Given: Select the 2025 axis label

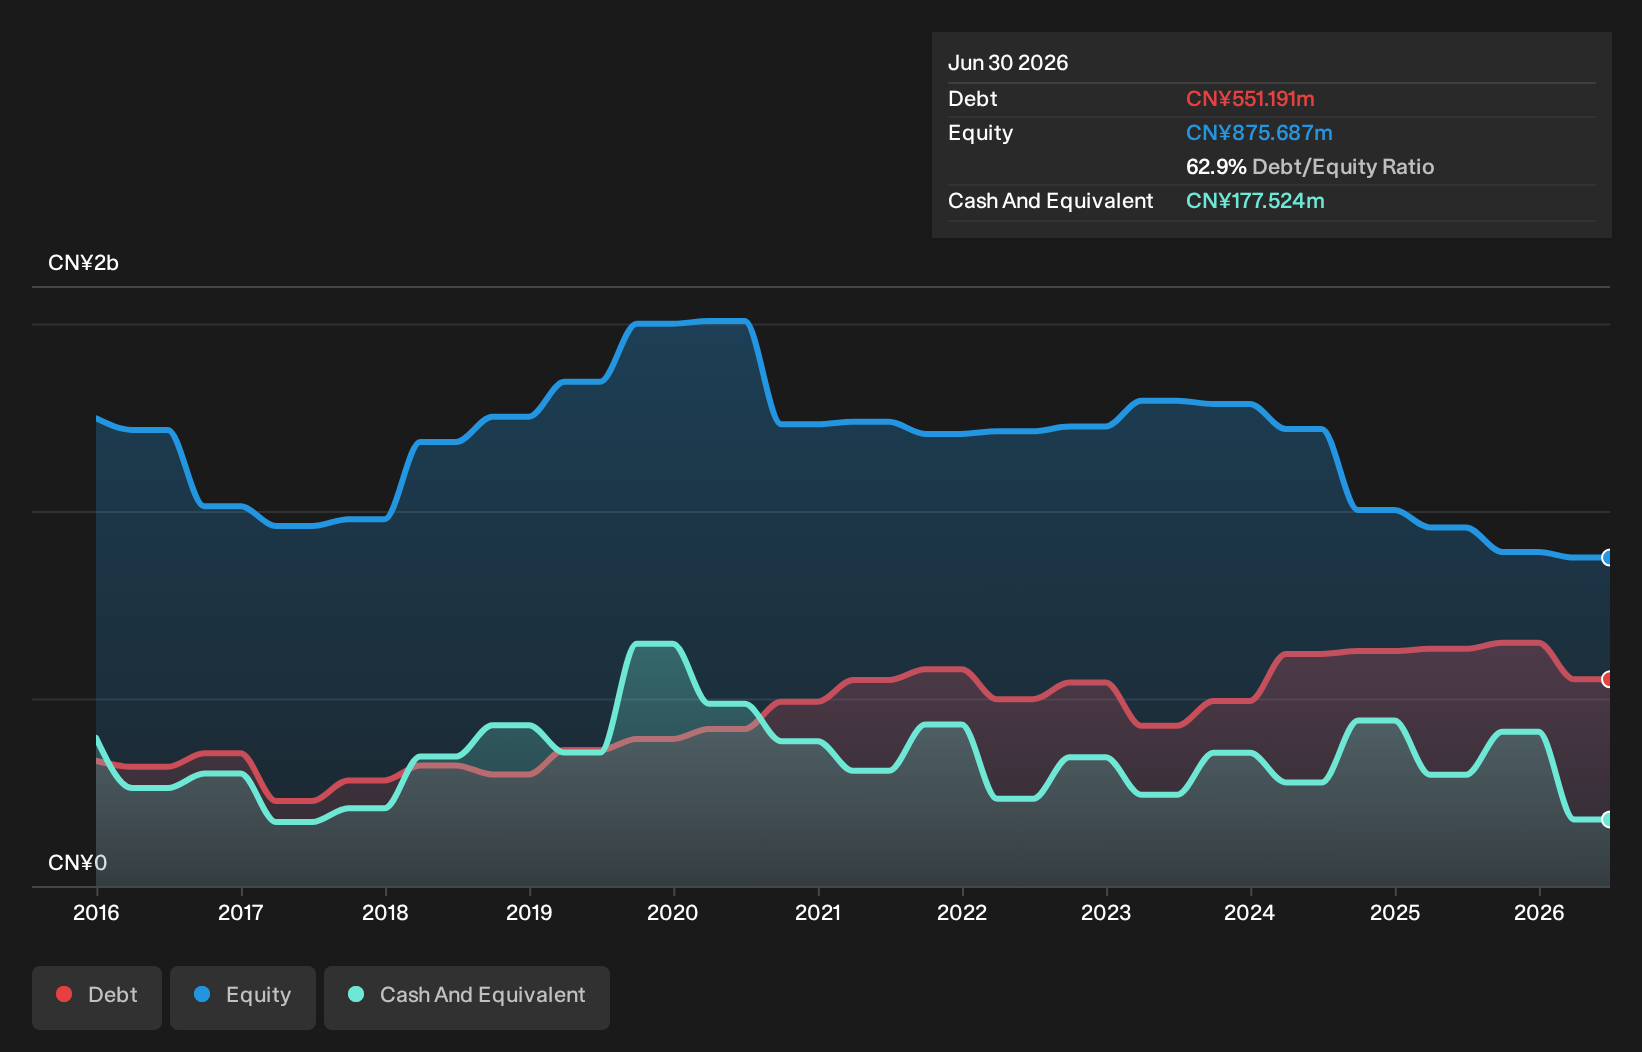Looking at the screenshot, I should point(1395,912).
